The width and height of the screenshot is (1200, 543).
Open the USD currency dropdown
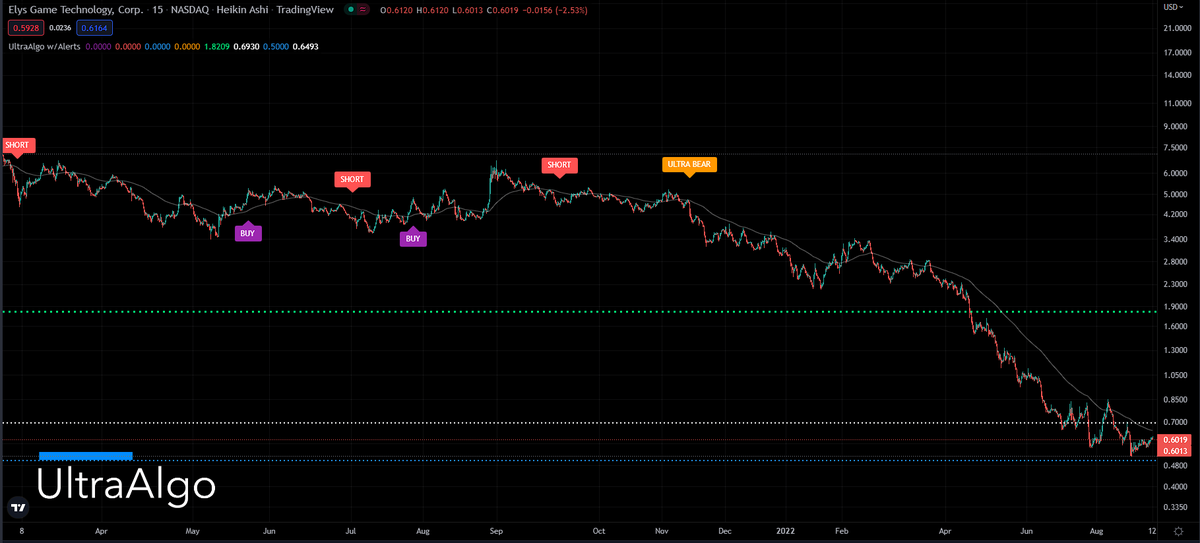pos(1174,5)
